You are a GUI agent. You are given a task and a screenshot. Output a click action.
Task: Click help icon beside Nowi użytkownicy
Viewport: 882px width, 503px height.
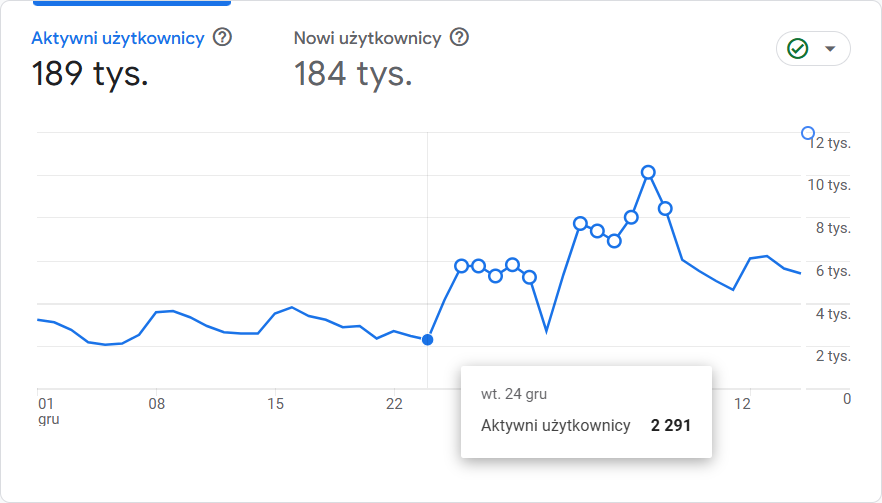pyautogui.click(x=459, y=38)
